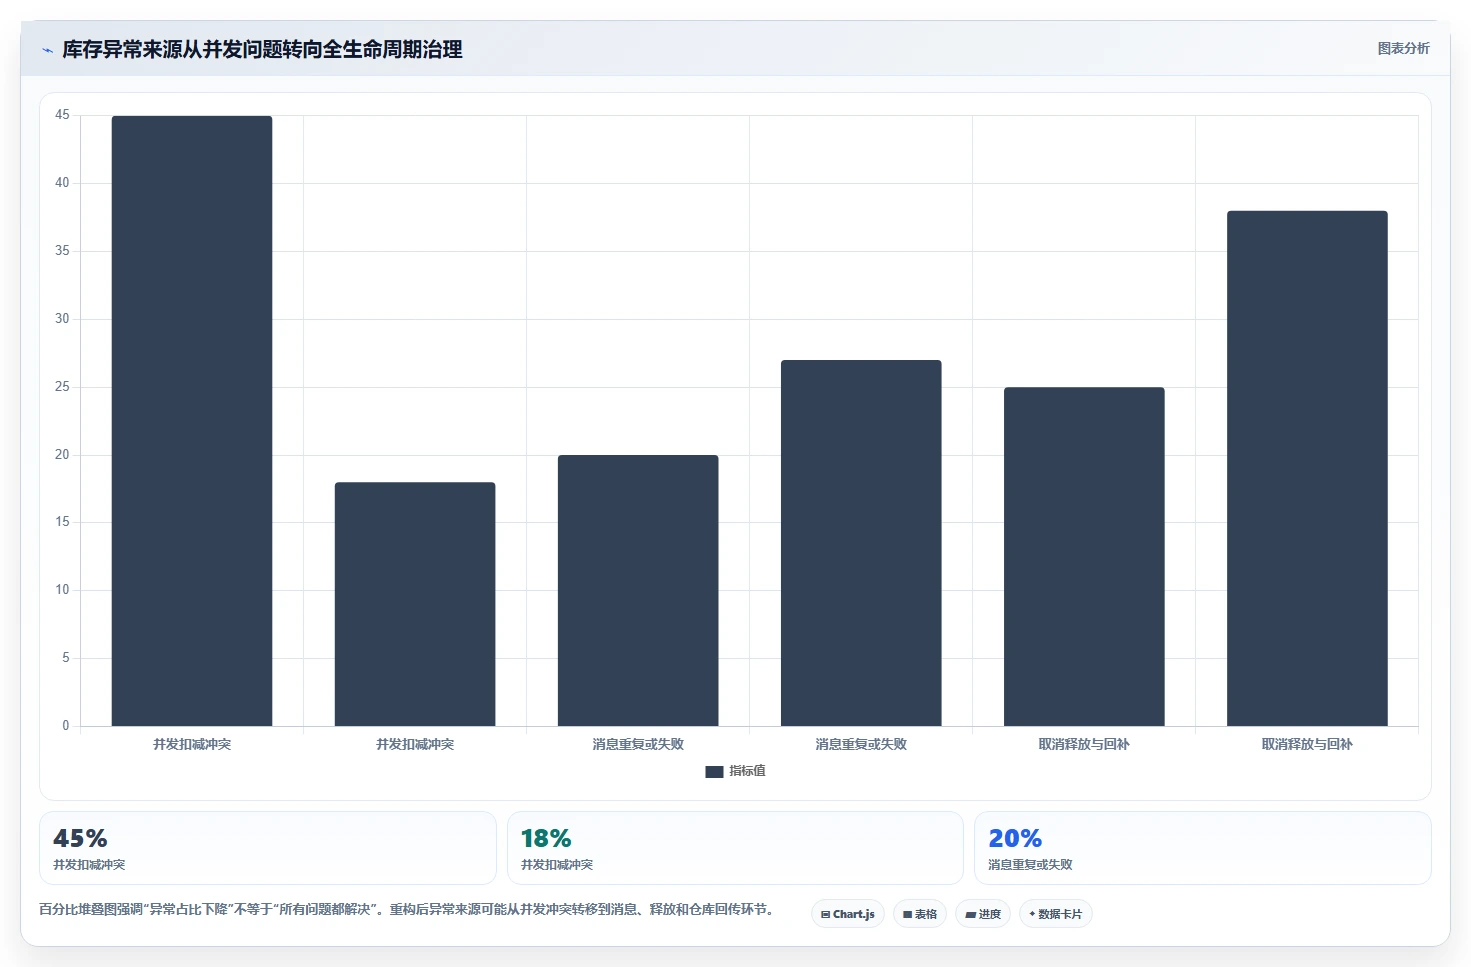Click the y-axis label 40

coord(62,183)
